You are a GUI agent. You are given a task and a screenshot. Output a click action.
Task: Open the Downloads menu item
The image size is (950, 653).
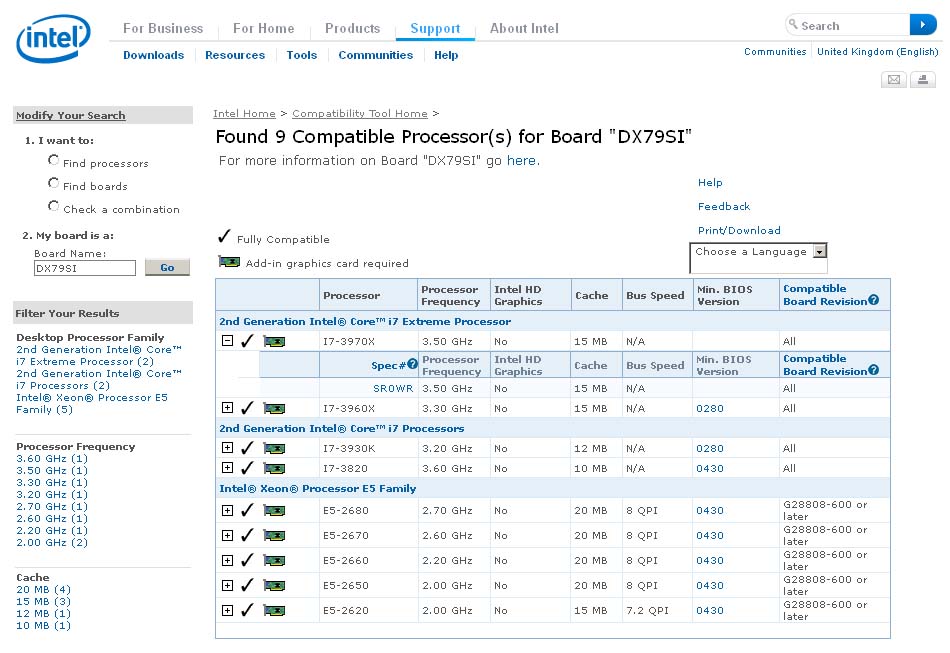click(153, 55)
